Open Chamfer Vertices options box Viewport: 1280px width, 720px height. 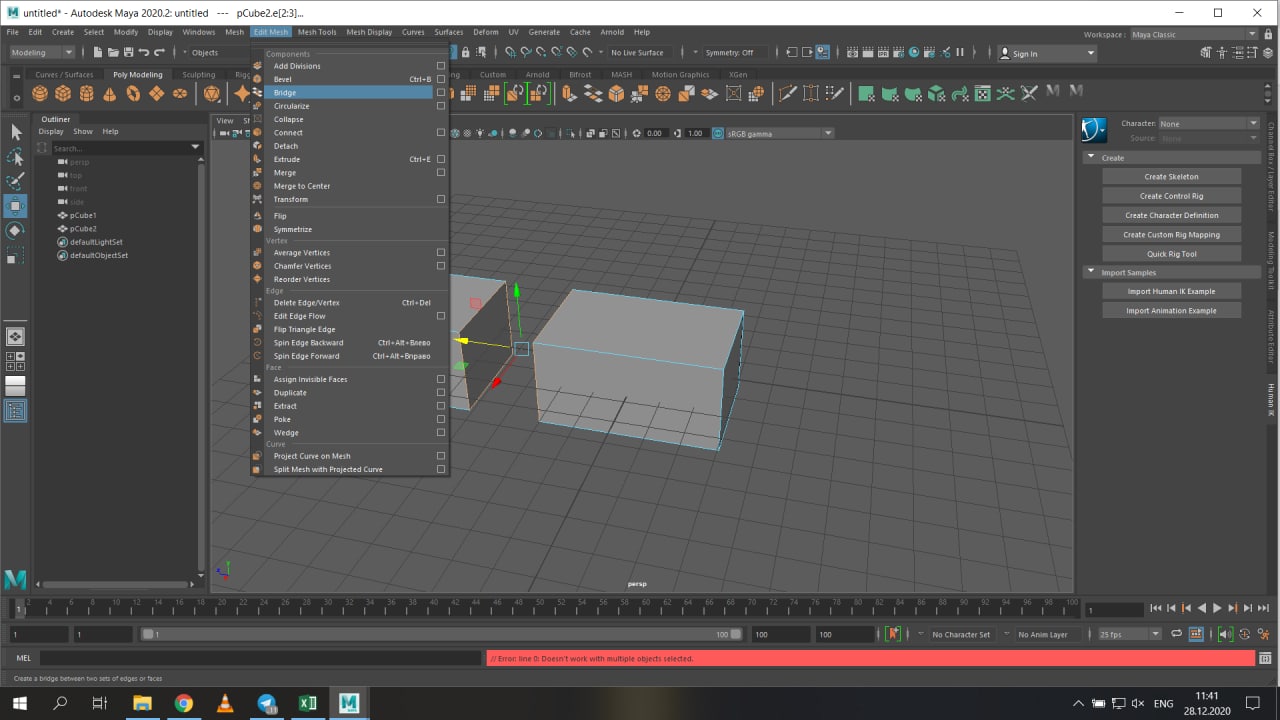(441, 266)
